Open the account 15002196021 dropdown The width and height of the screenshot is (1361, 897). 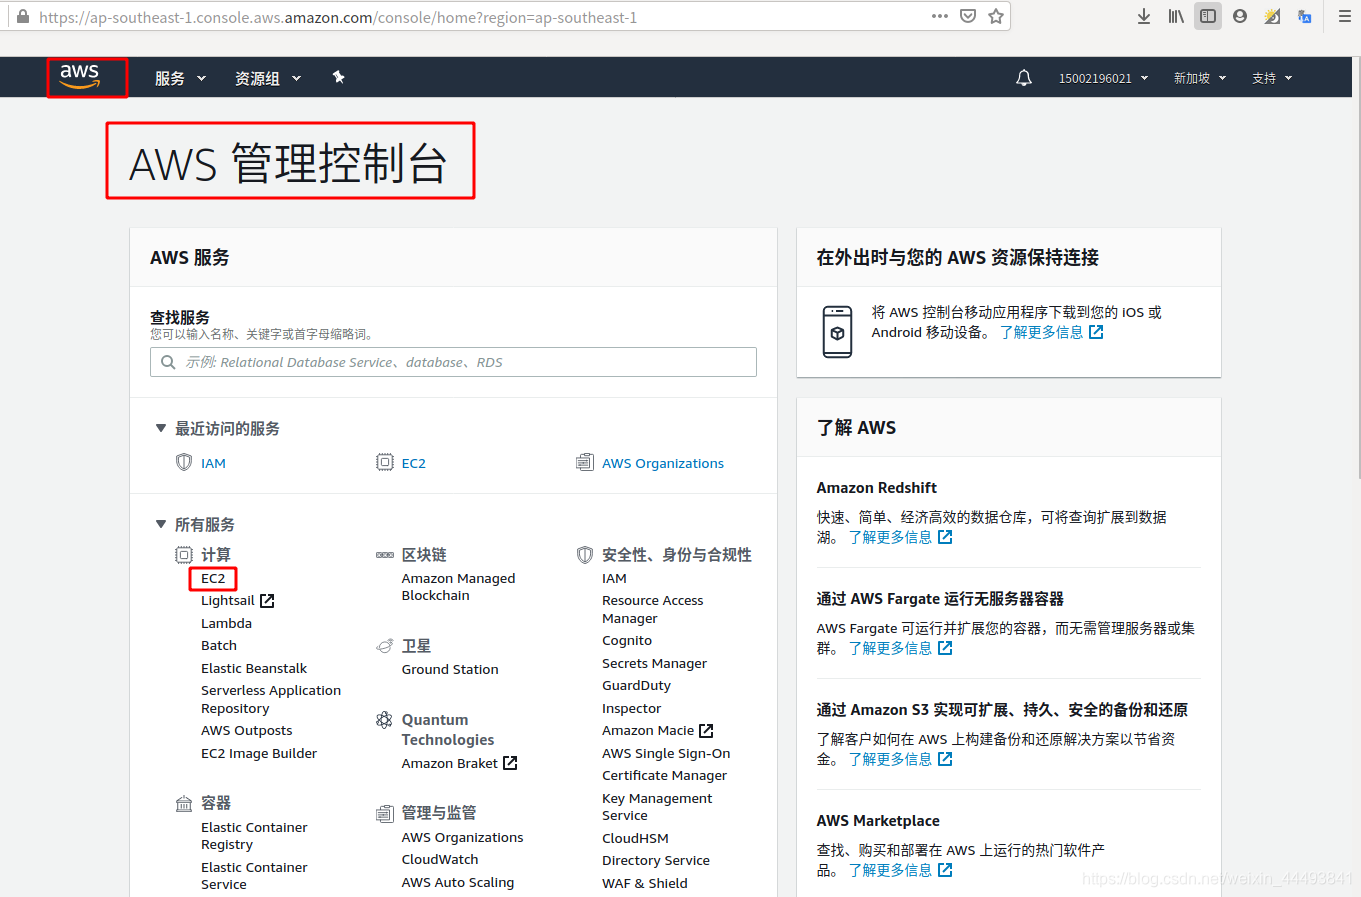tap(1103, 78)
